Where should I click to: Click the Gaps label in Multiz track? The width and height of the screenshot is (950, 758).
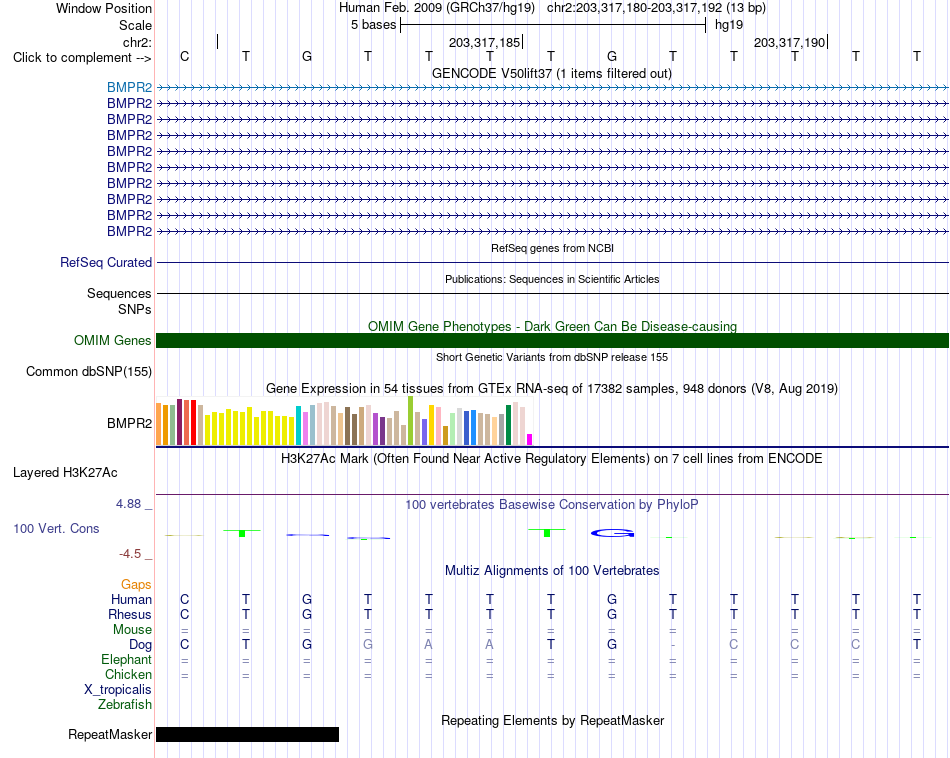tap(136, 584)
